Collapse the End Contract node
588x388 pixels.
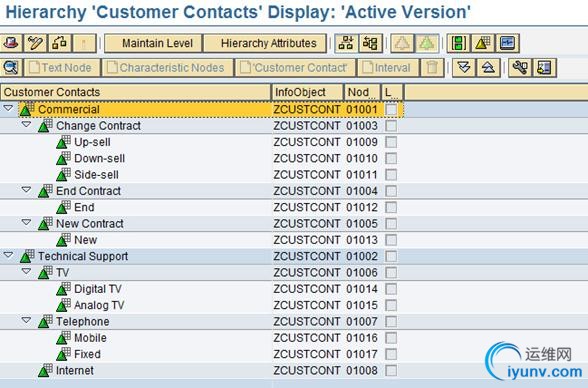tap(26, 189)
